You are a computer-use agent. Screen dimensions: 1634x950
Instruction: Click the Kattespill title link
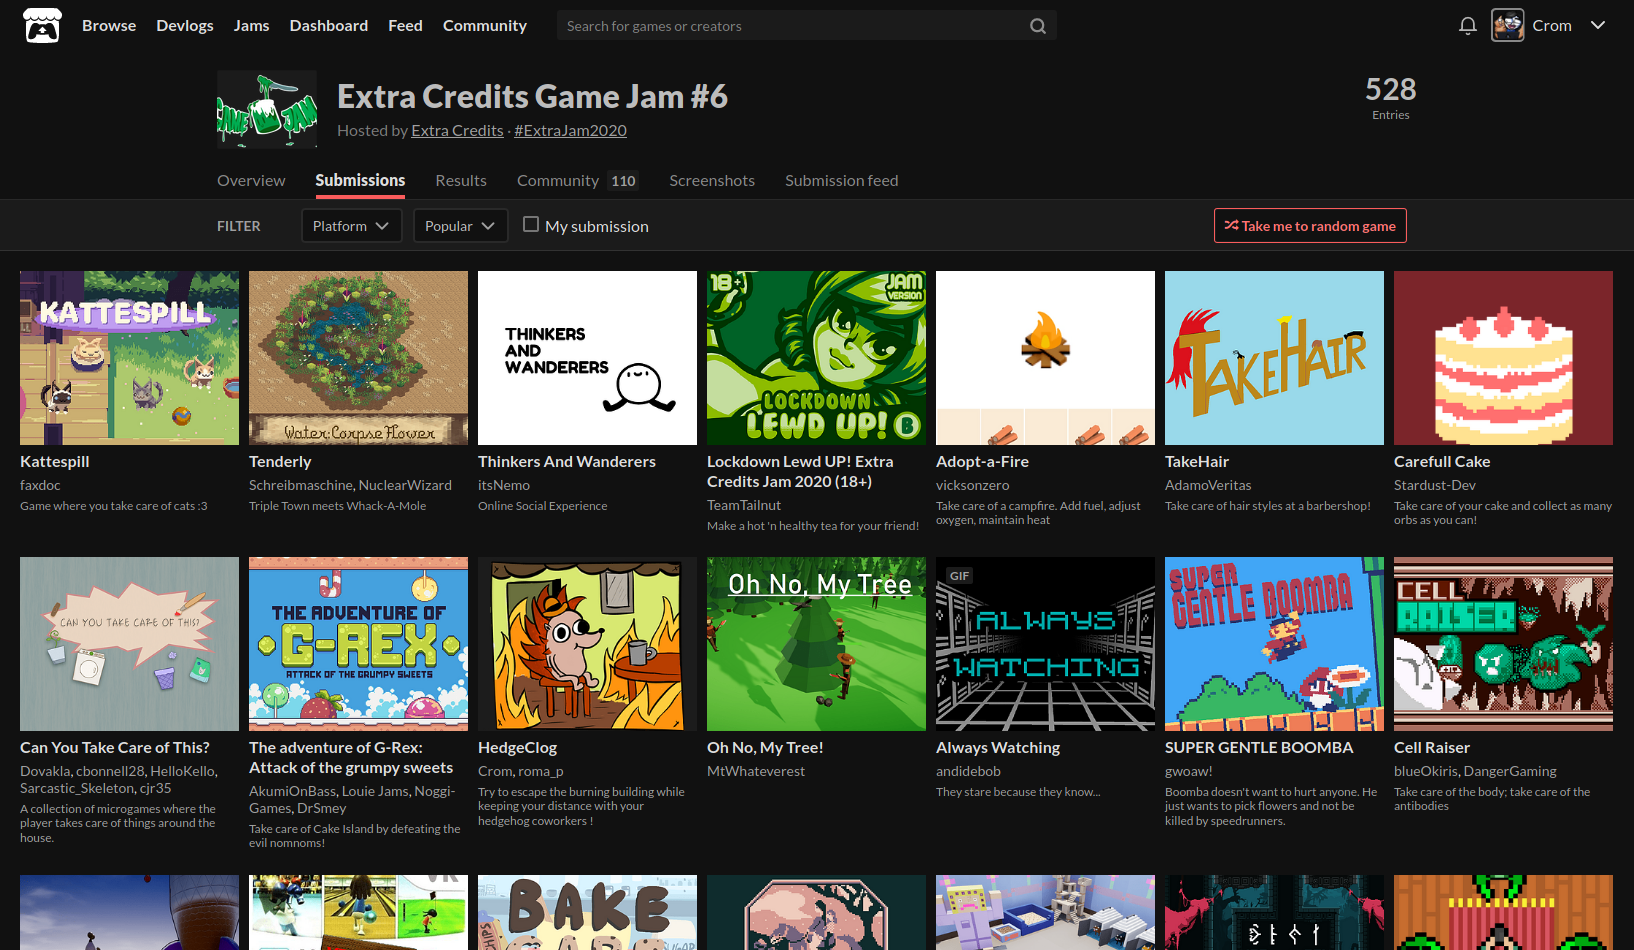click(55, 462)
